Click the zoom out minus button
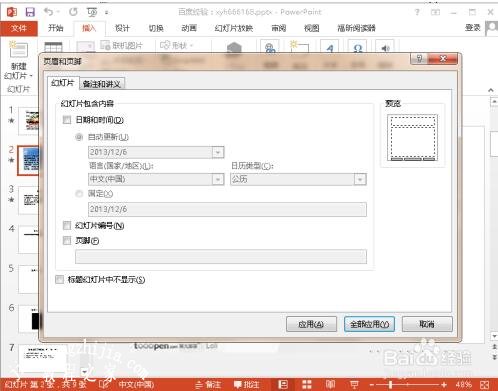The image size is (498, 391). point(372,385)
